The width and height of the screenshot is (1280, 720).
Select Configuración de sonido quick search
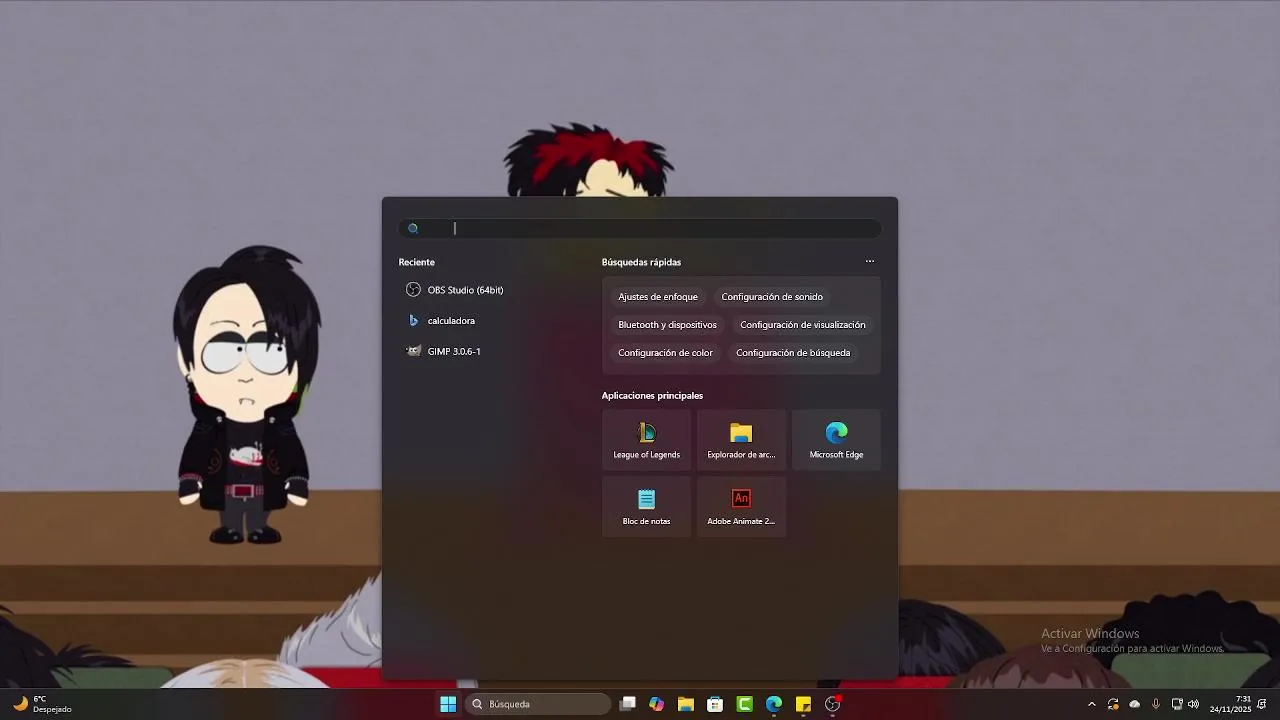[772, 297]
